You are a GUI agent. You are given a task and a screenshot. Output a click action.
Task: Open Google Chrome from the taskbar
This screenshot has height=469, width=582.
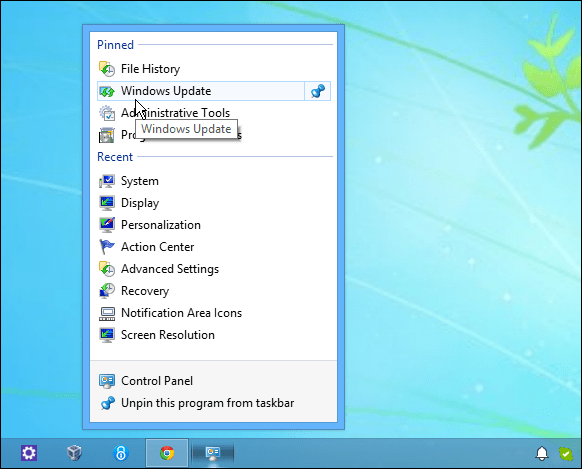167,453
